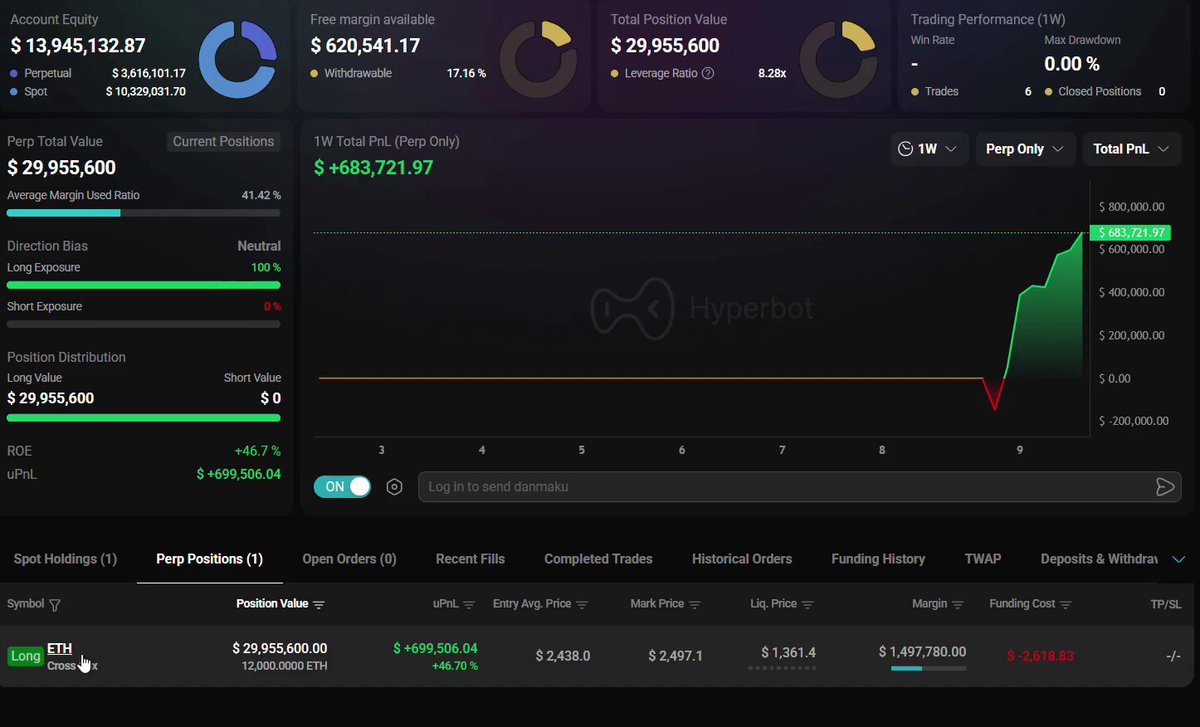Open the Deposits & Withdrawals tab

(x=1099, y=559)
